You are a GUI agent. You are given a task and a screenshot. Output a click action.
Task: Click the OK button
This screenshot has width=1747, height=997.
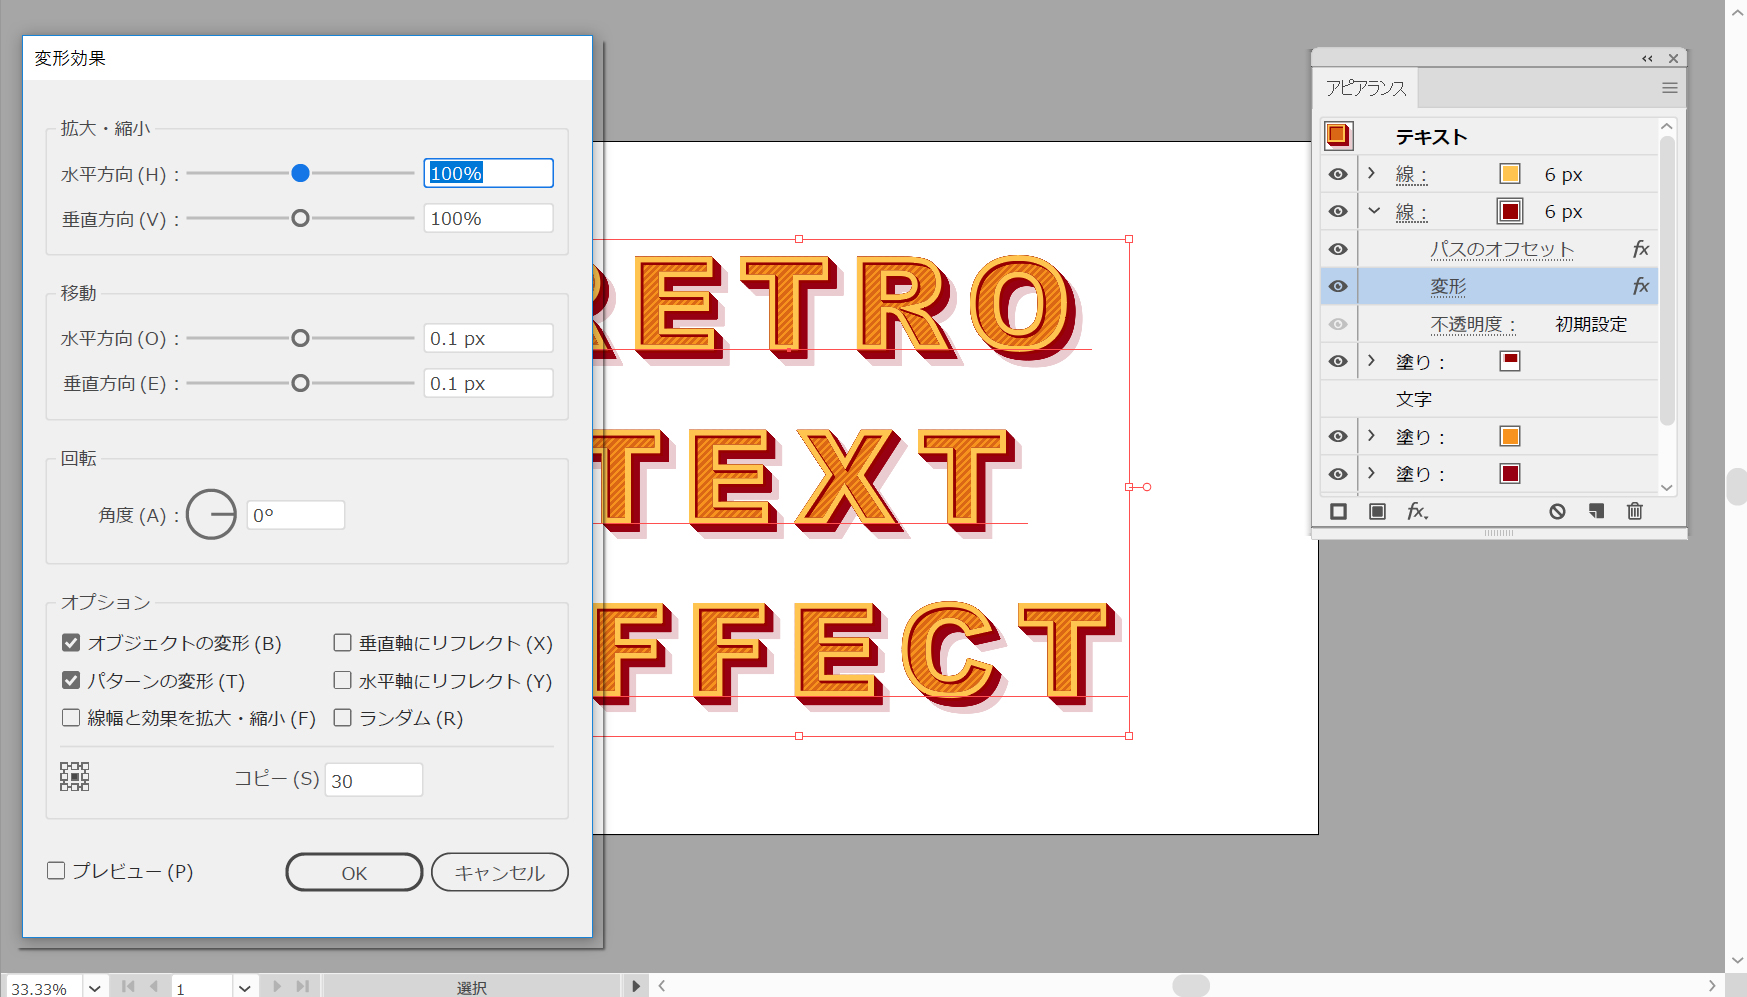pos(354,872)
